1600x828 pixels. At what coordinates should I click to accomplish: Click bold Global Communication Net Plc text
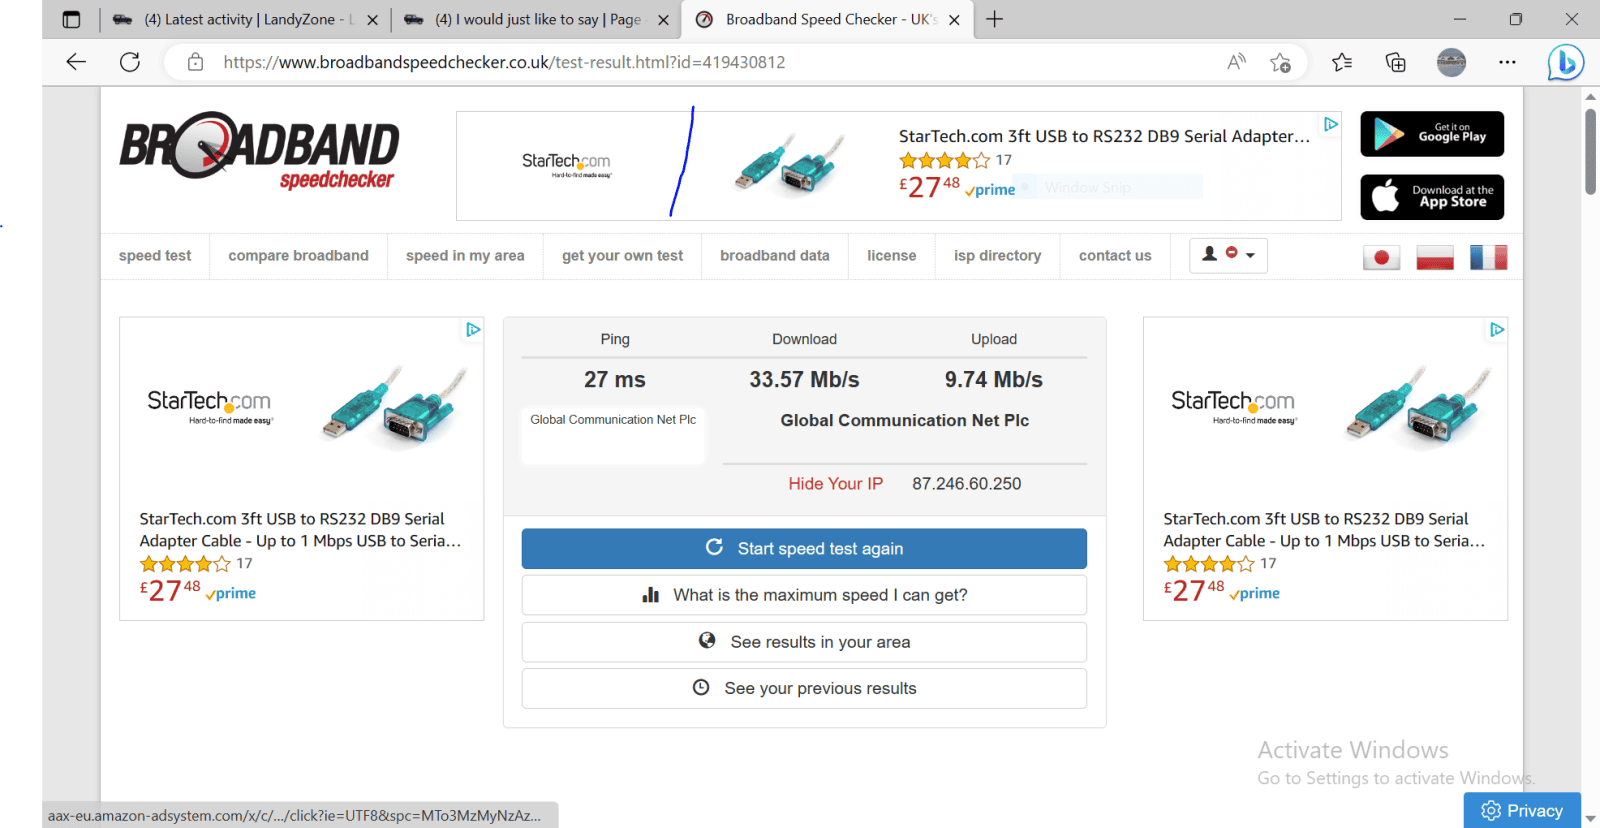click(x=905, y=421)
